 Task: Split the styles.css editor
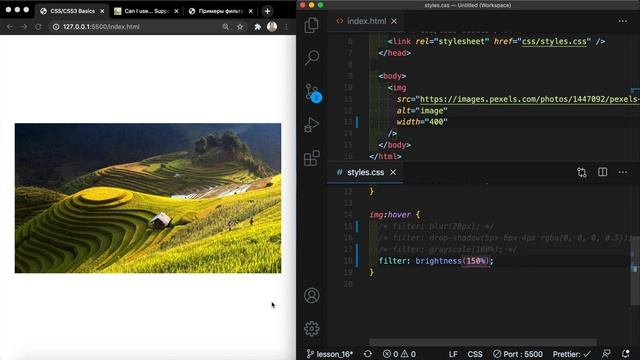pyautogui.click(x=602, y=172)
